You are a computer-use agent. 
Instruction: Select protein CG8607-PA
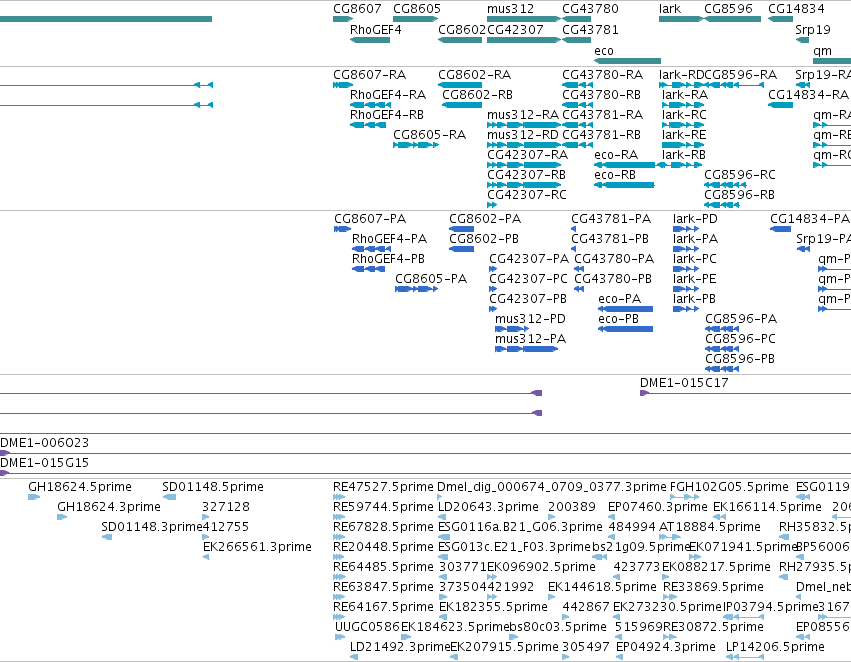[x=370, y=219]
